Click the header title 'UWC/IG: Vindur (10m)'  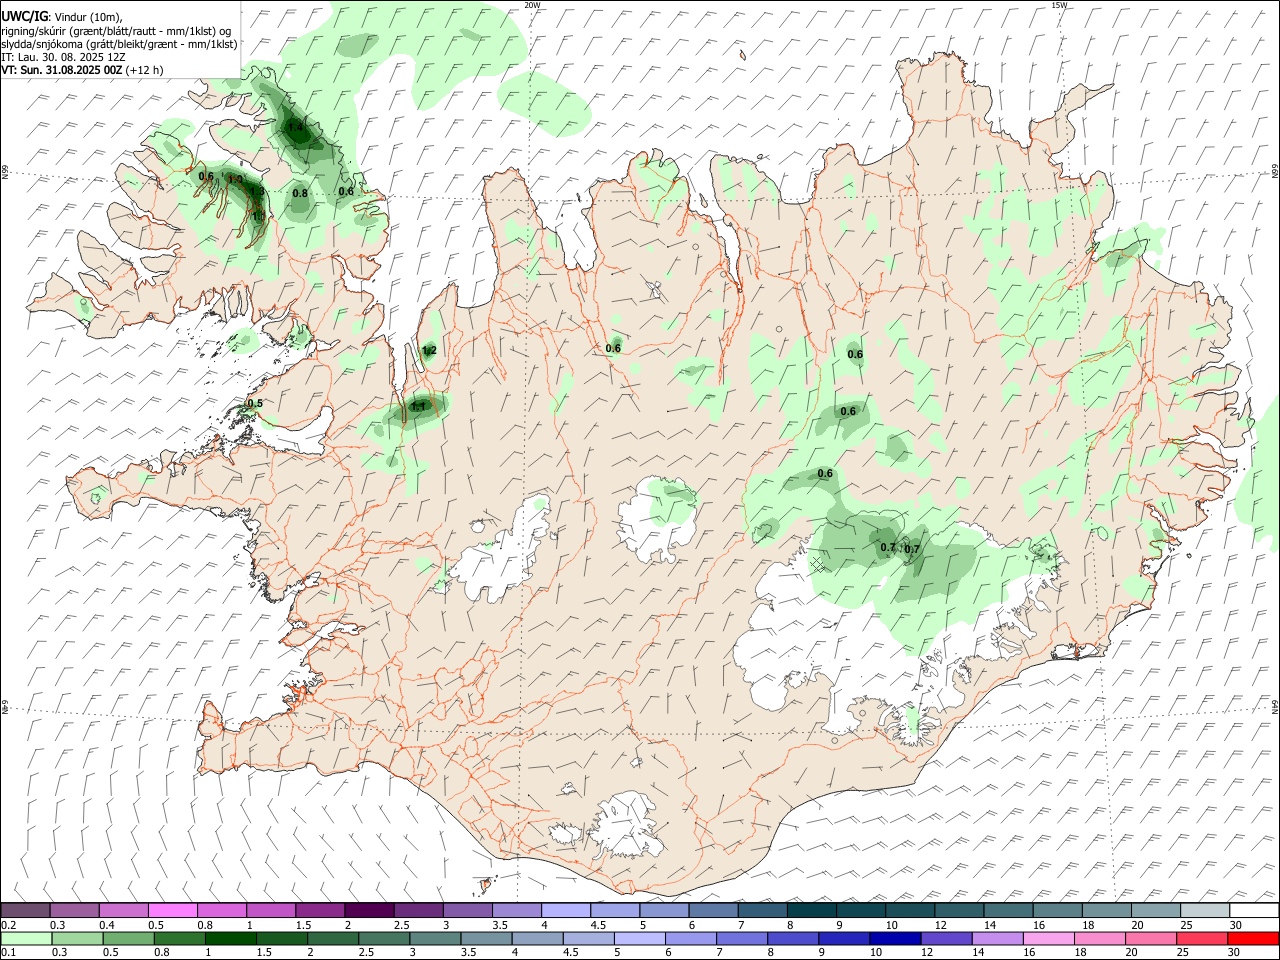click(x=62, y=17)
